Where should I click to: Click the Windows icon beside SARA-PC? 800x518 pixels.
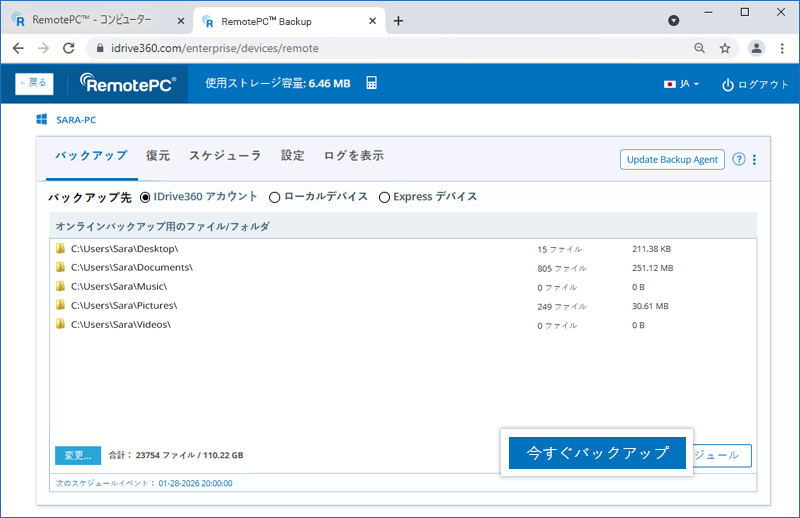[42, 119]
